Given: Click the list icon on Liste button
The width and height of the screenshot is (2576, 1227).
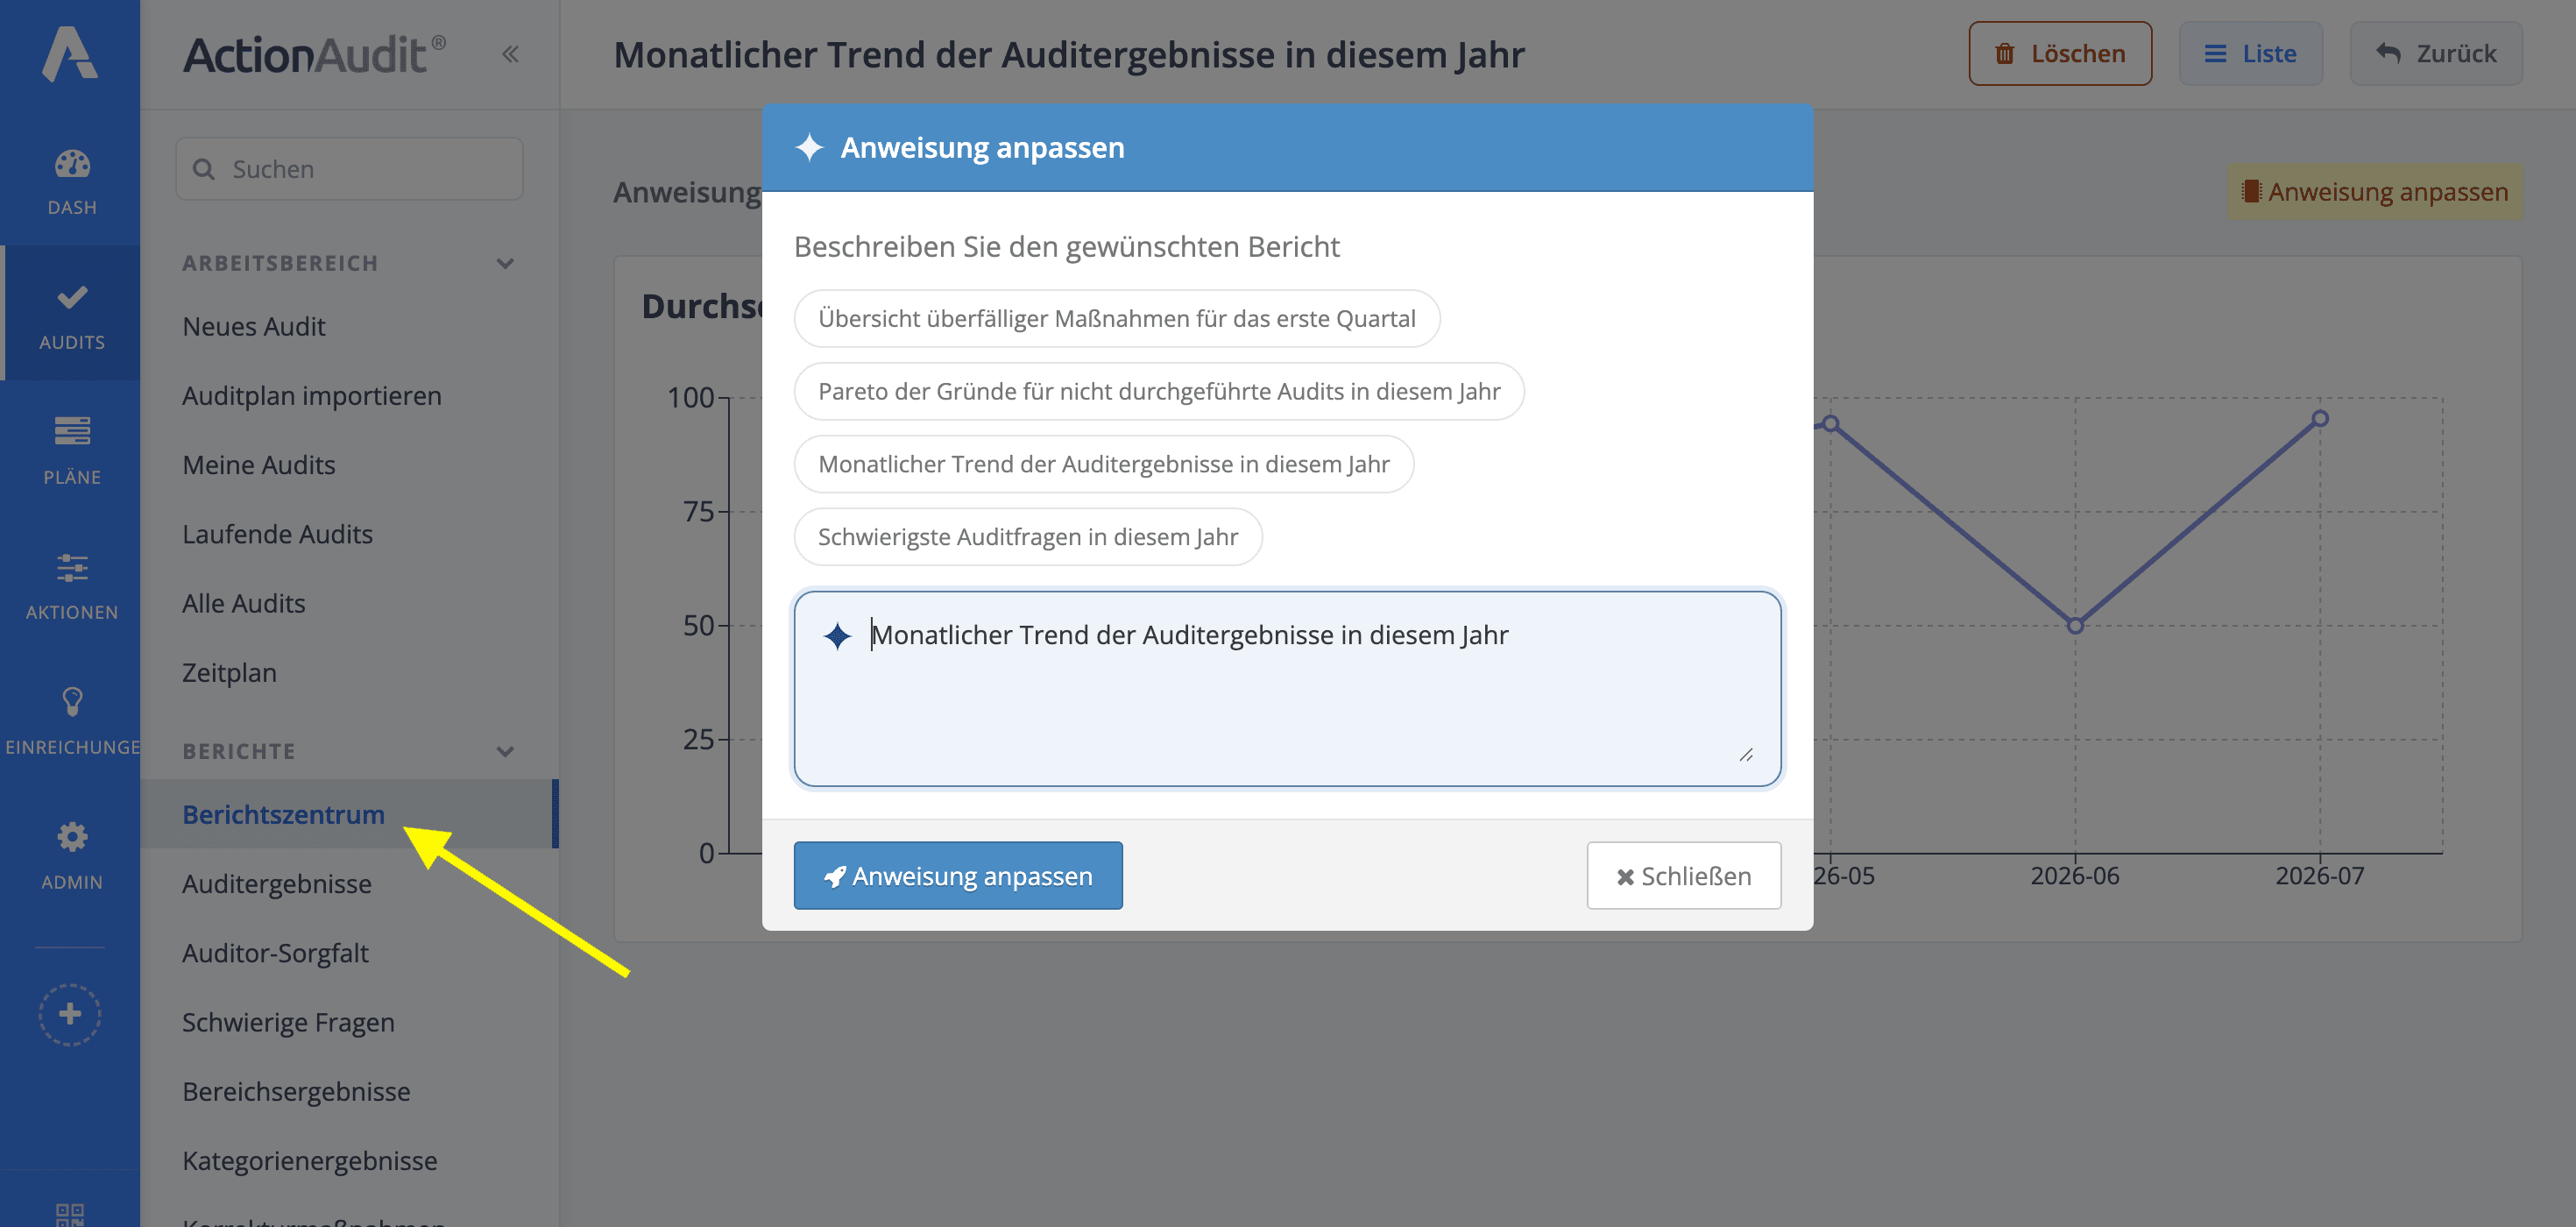Looking at the screenshot, I should (x=2215, y=54).
